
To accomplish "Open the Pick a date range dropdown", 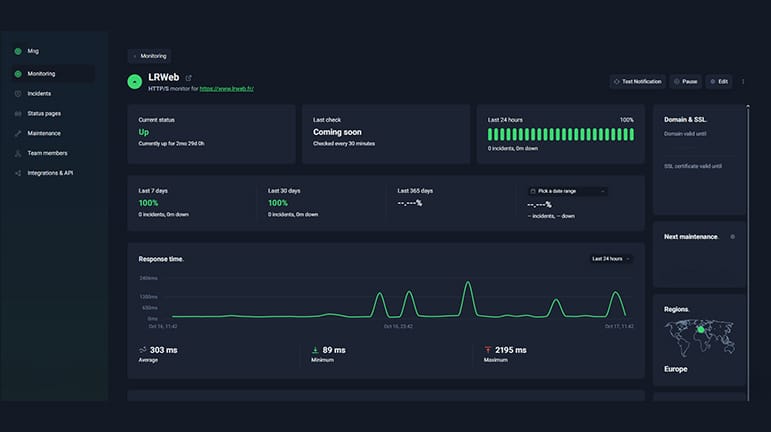I will [567, 191].
